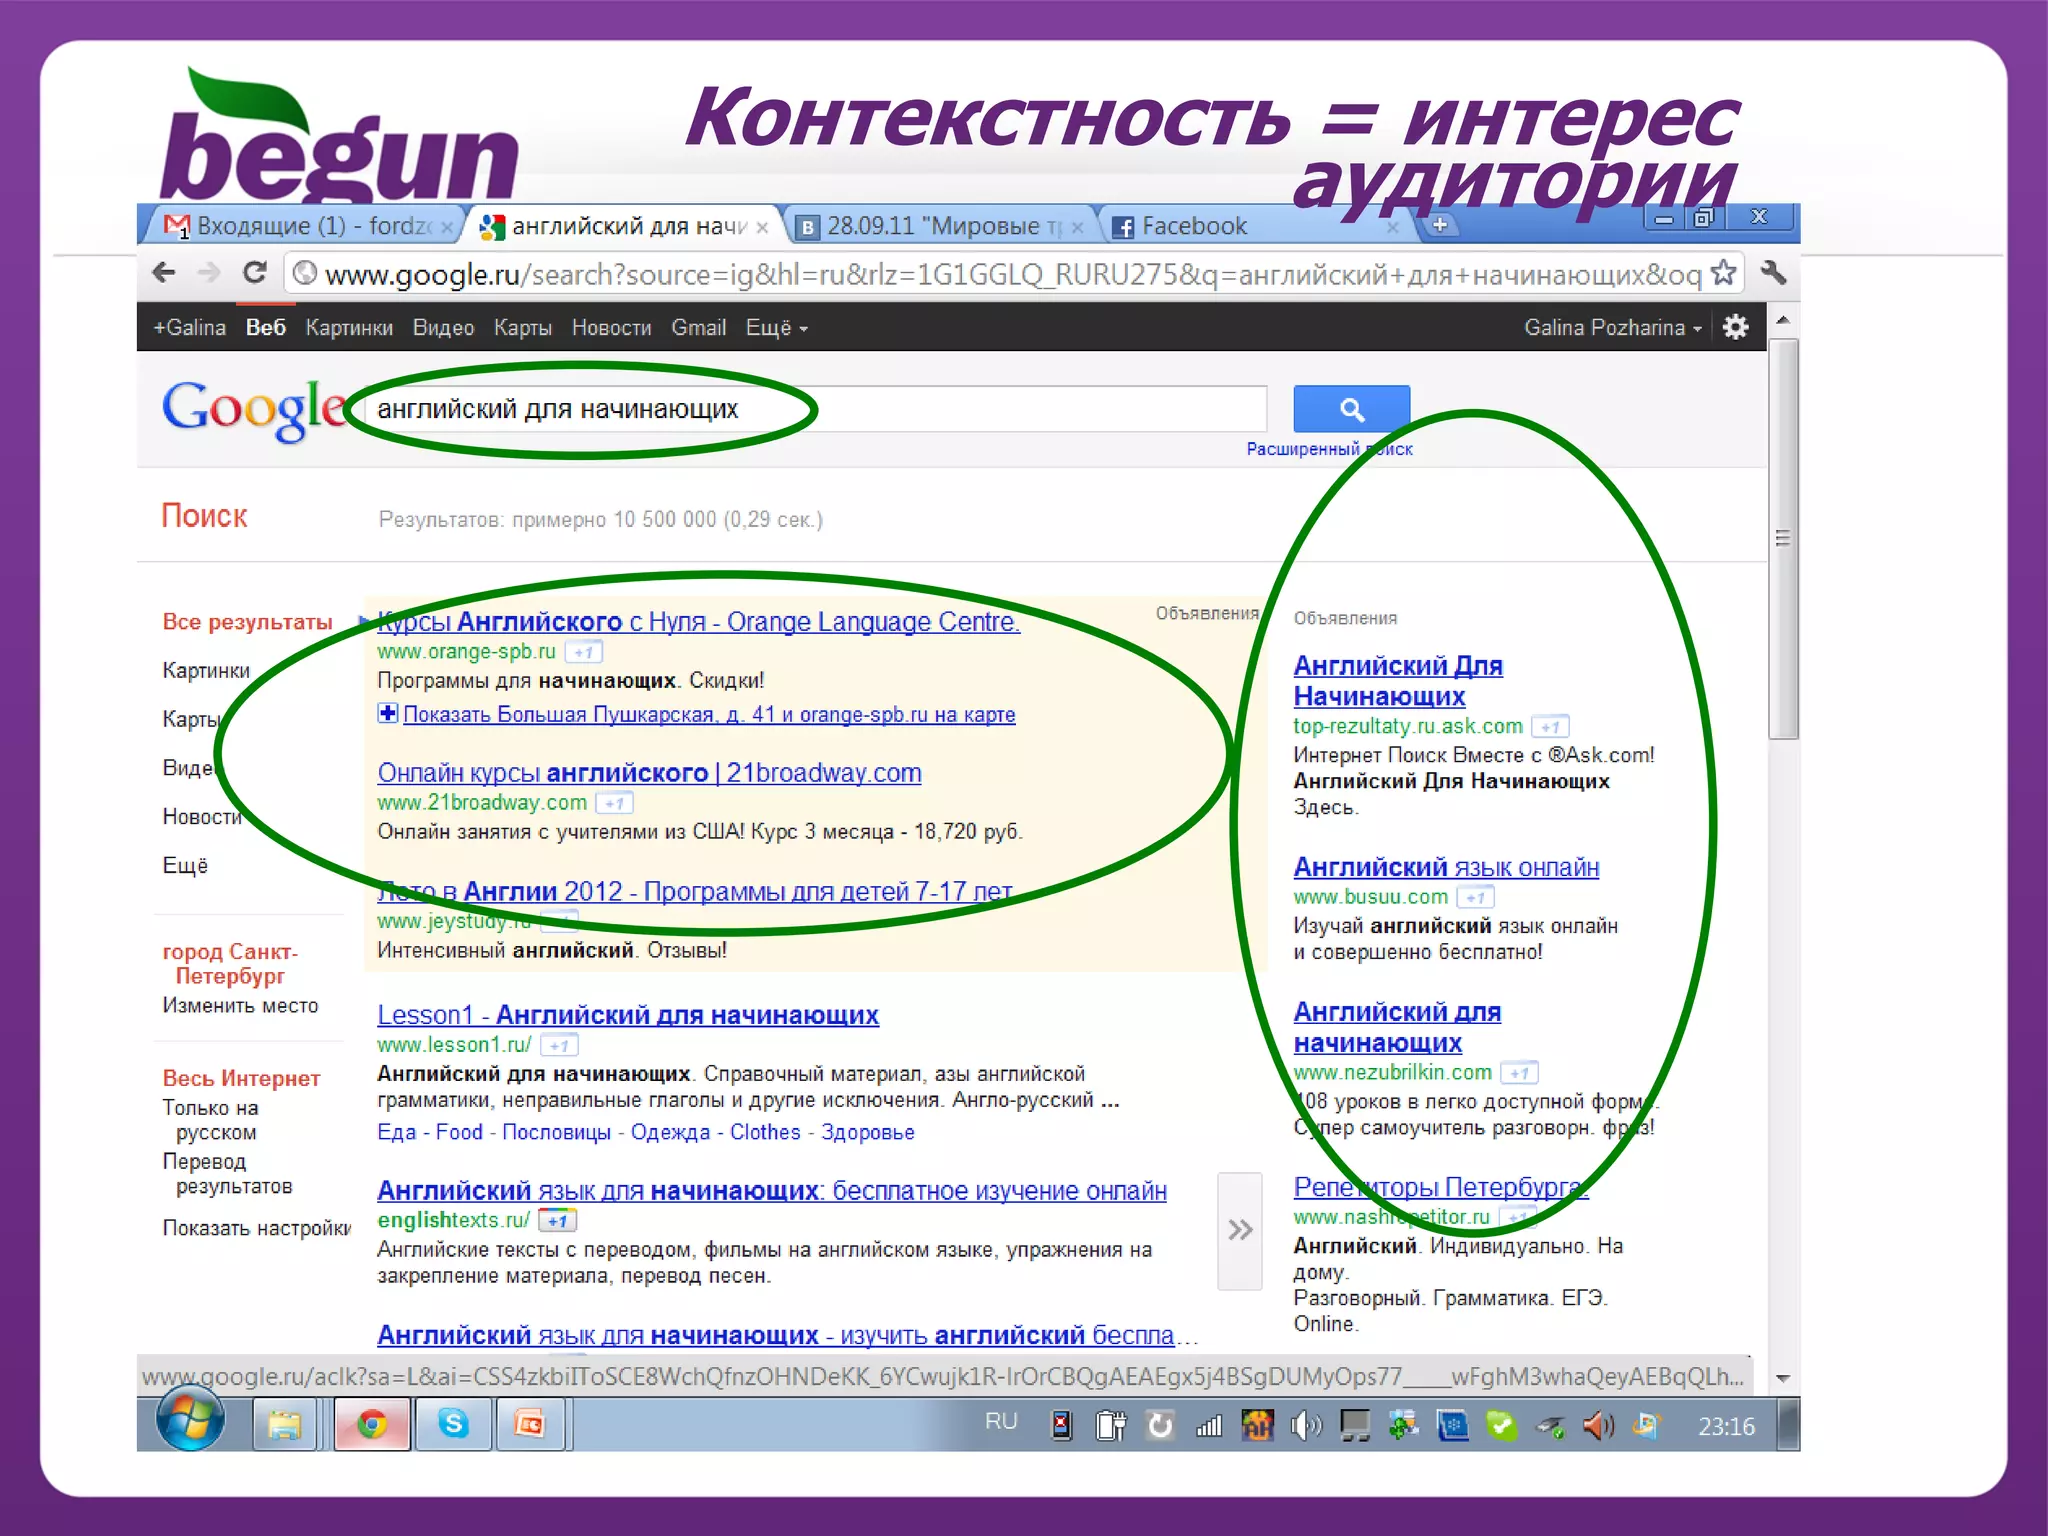The width and height of the screenshot is (2048, 1536).
Task: Filter by Картинки in left sidebar
Action: (x=206, y=670)
